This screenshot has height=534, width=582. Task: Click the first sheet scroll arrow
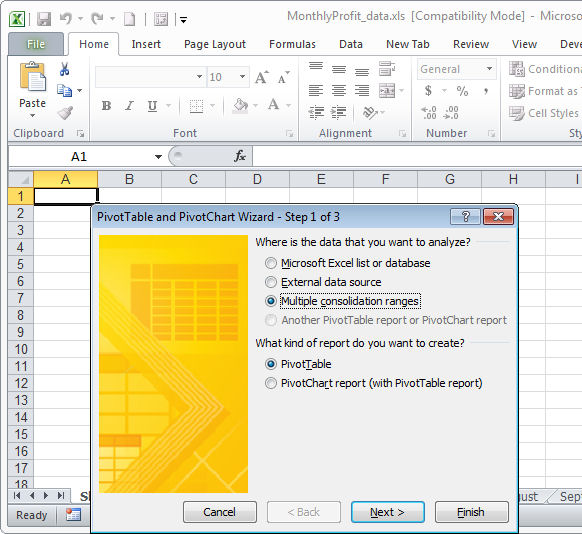[17, 495]
